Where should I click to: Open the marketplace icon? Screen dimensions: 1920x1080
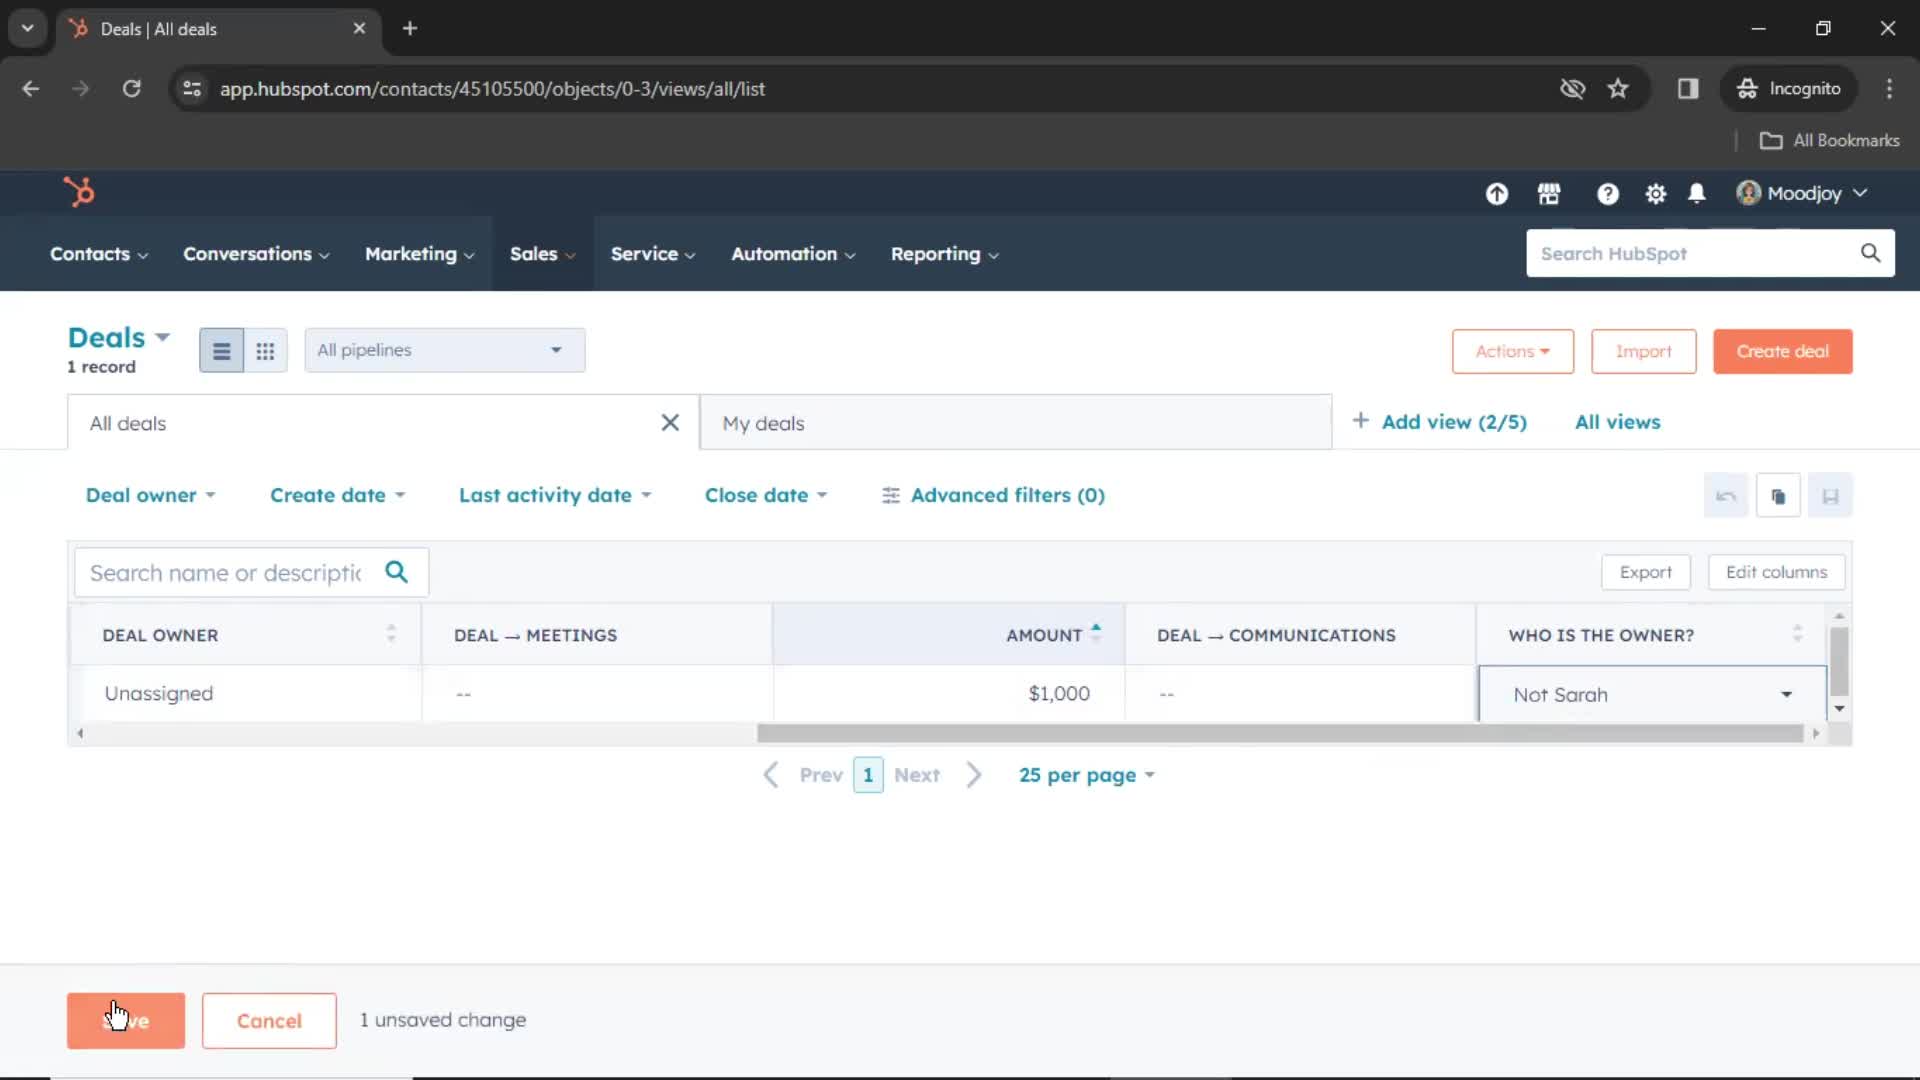click(1549, 194)
